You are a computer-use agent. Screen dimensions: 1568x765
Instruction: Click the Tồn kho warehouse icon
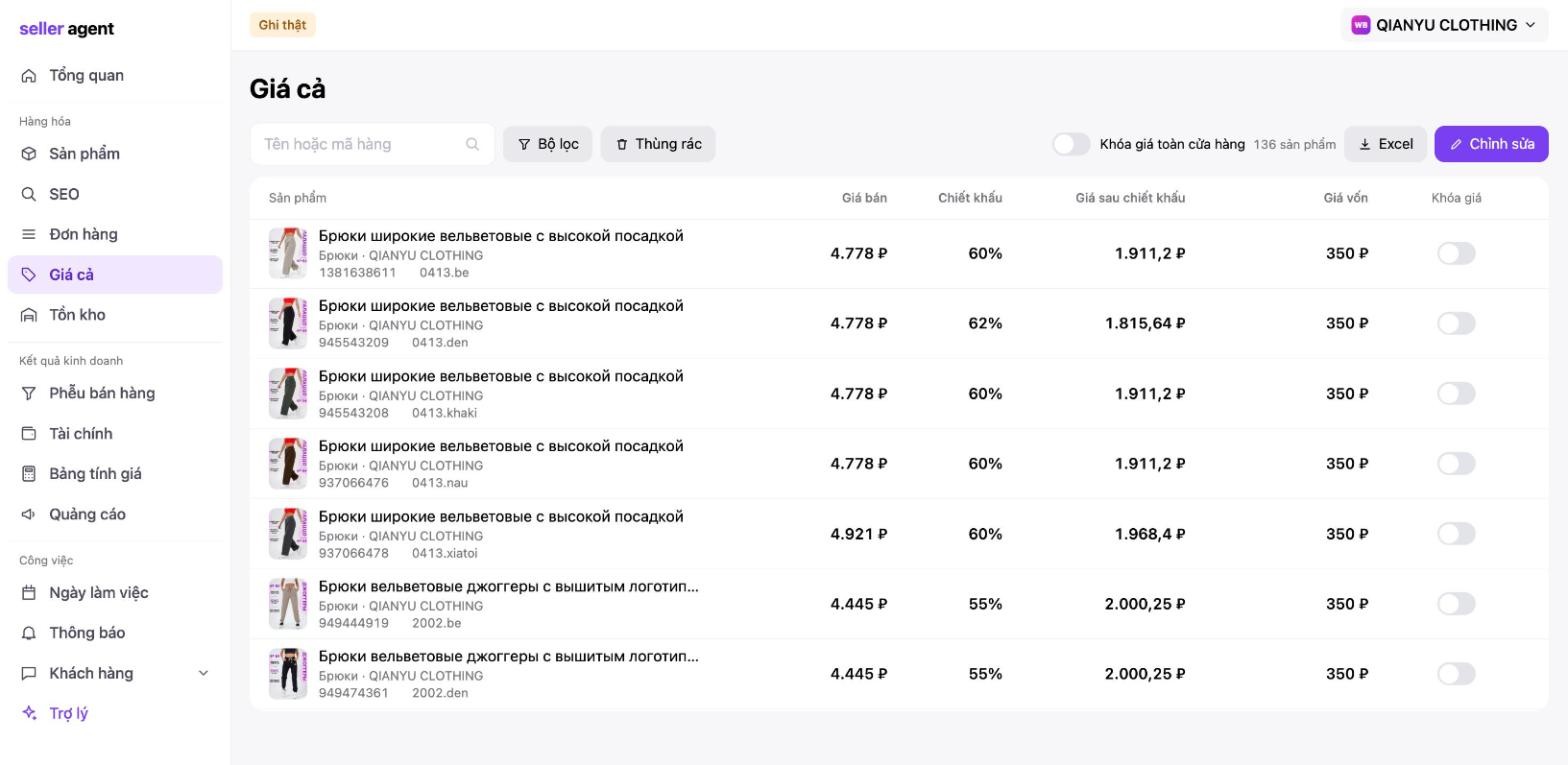[x=29, y=315]
